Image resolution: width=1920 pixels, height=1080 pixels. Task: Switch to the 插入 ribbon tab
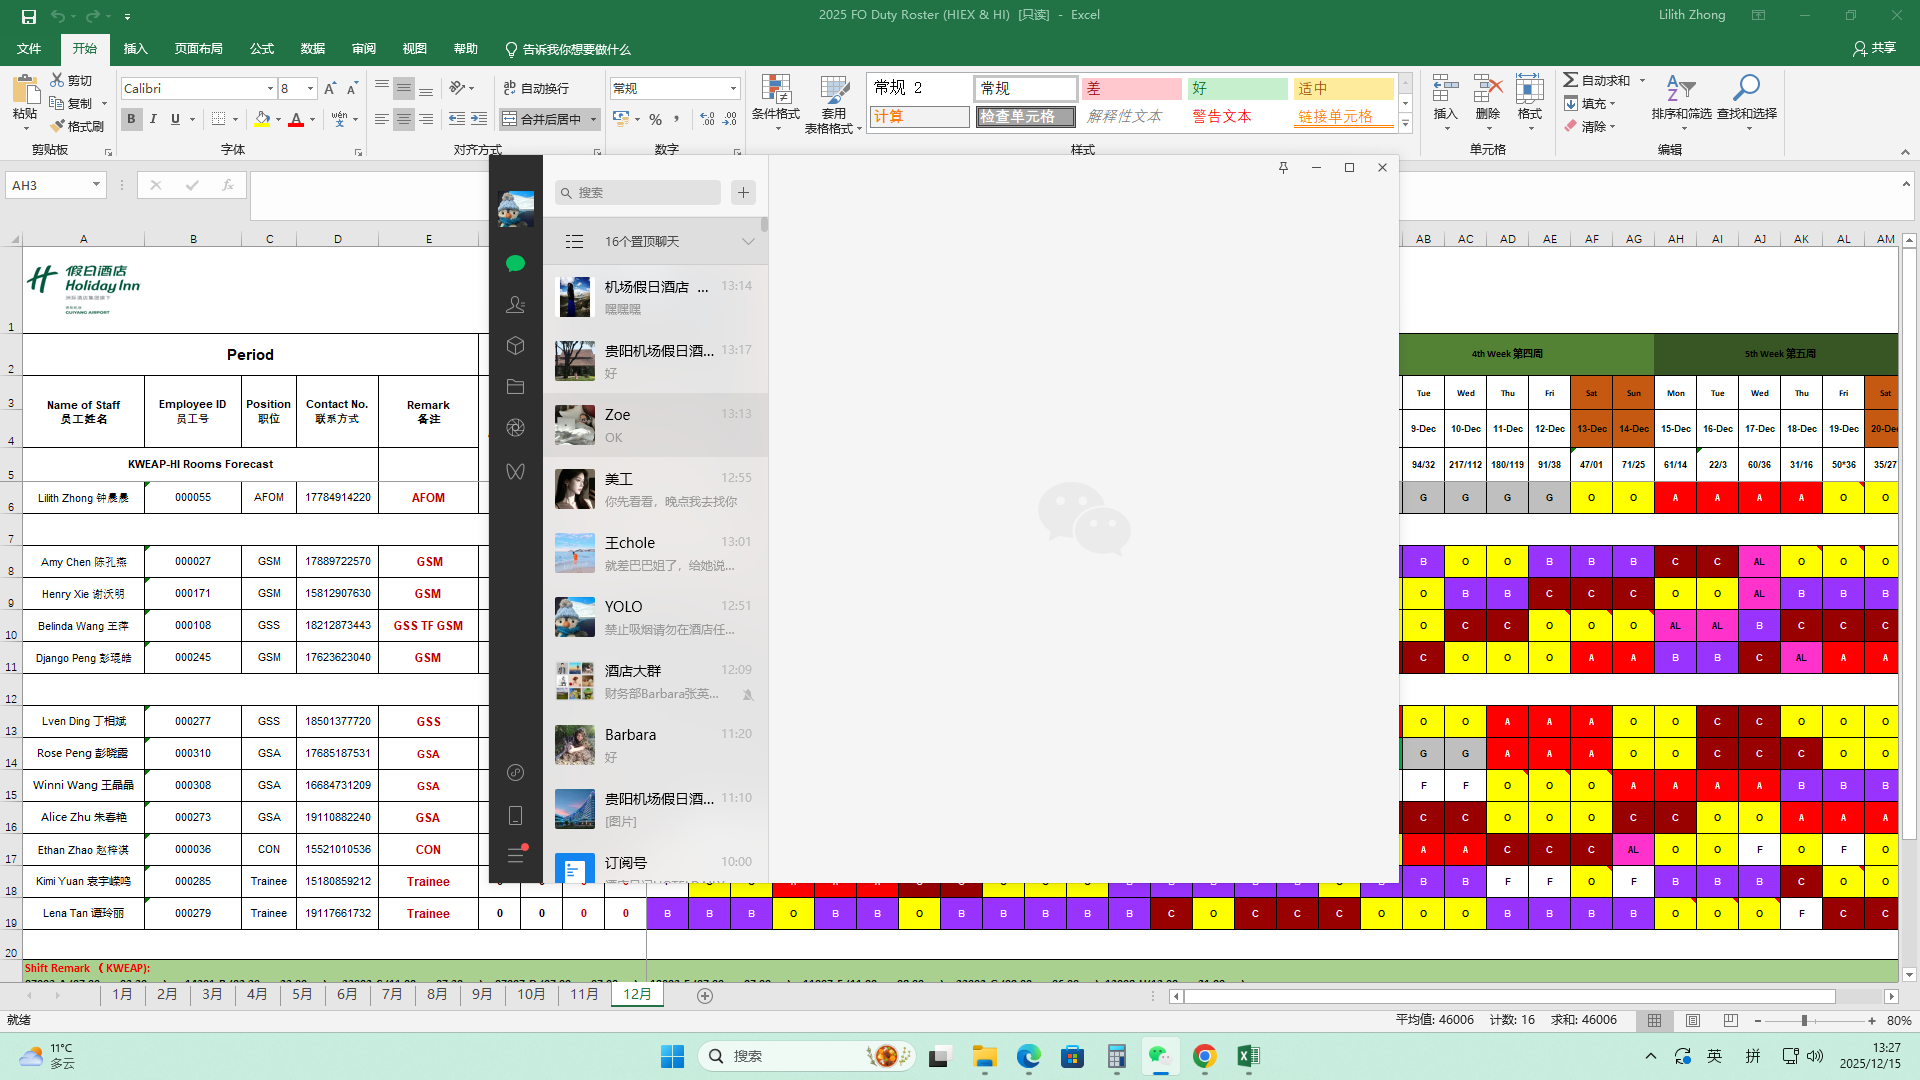point(135,49)
